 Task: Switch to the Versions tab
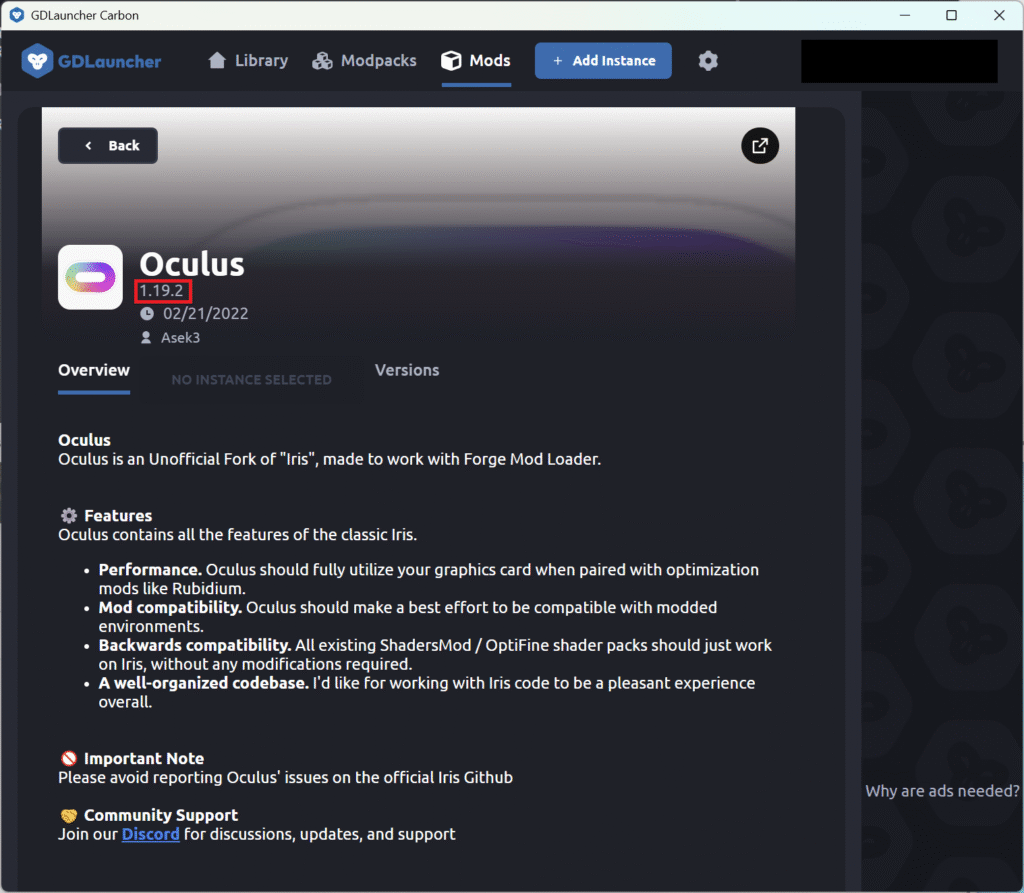click(407, 370)
